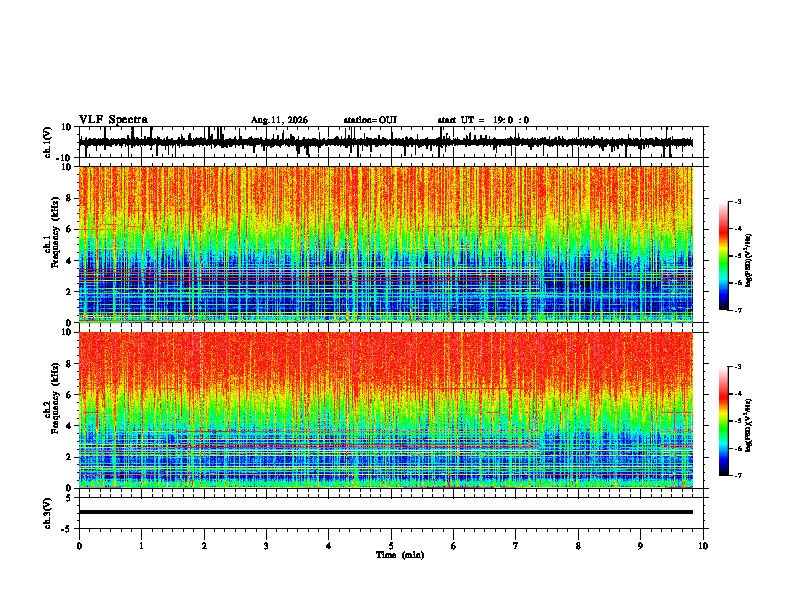Click the "-7" label on ch.2 color scale
Screen dimensions: 792x612
click(x=738, y=476)
